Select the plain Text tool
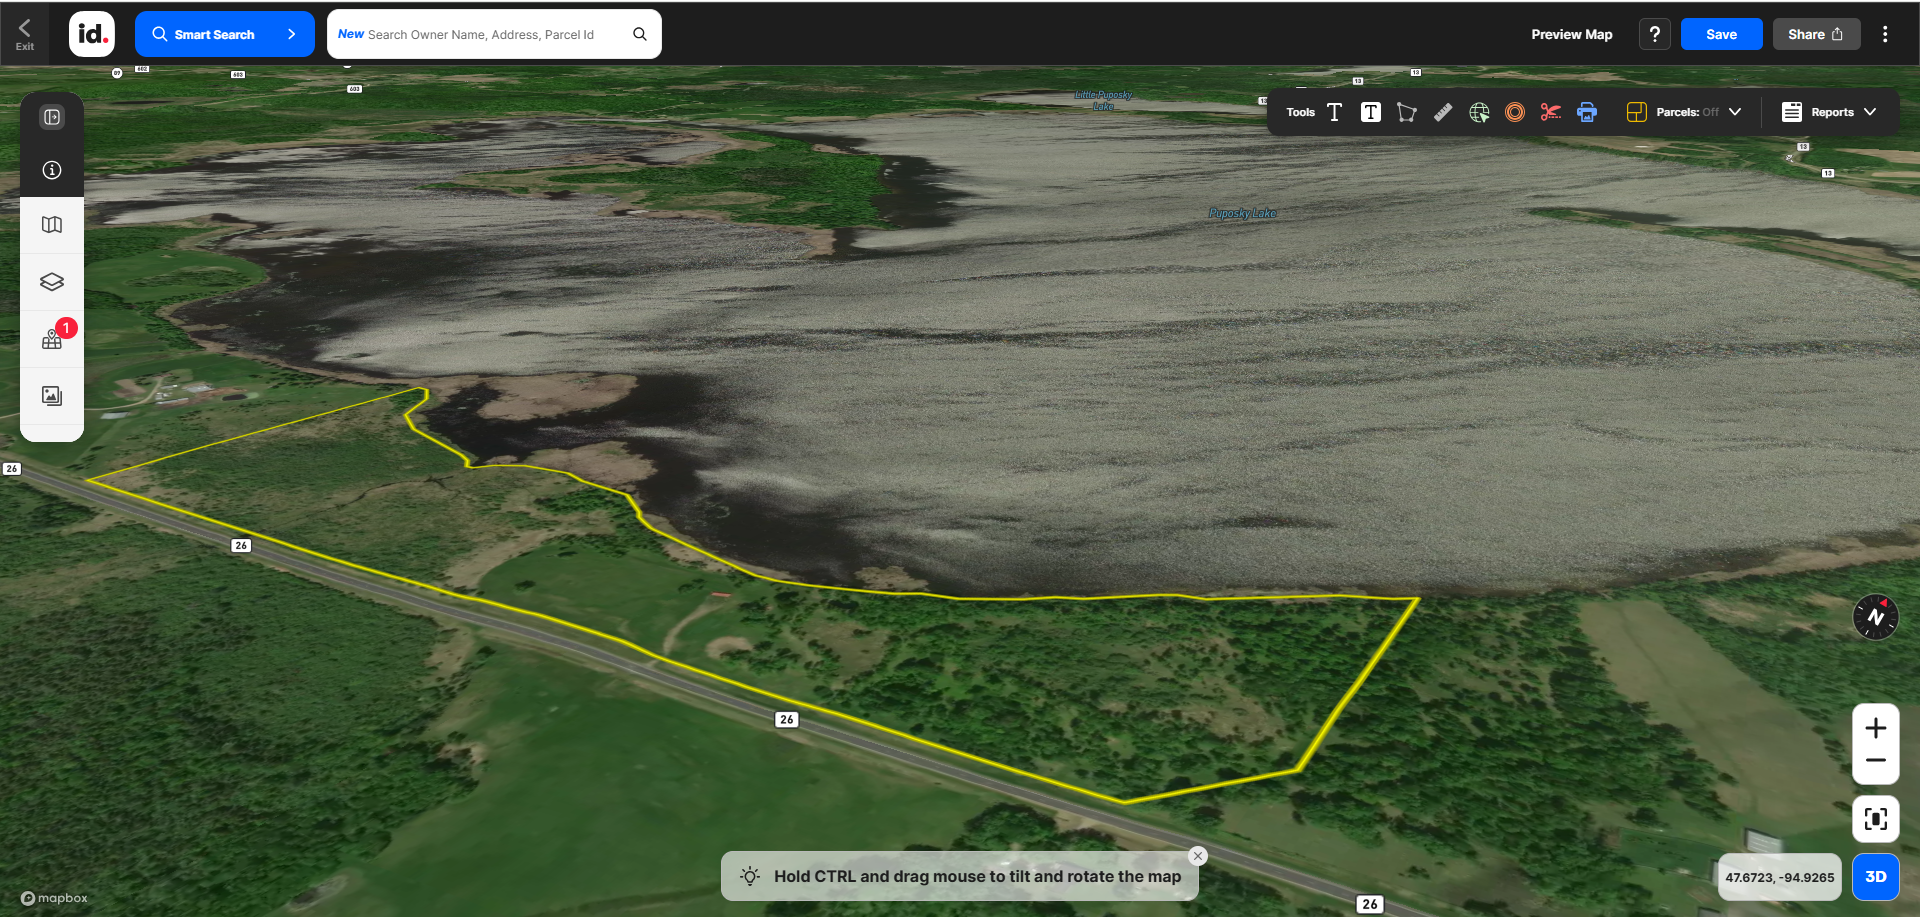 click(x=1334, y=112)
